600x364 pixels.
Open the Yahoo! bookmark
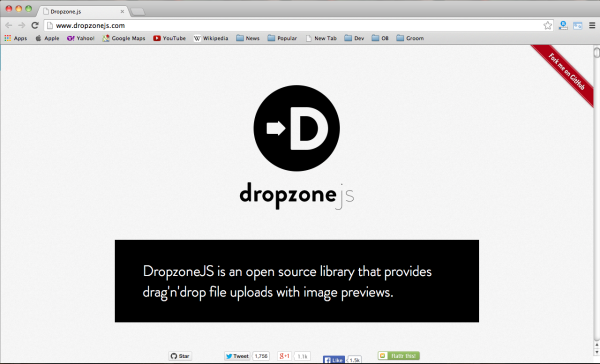tap(81, 38)
